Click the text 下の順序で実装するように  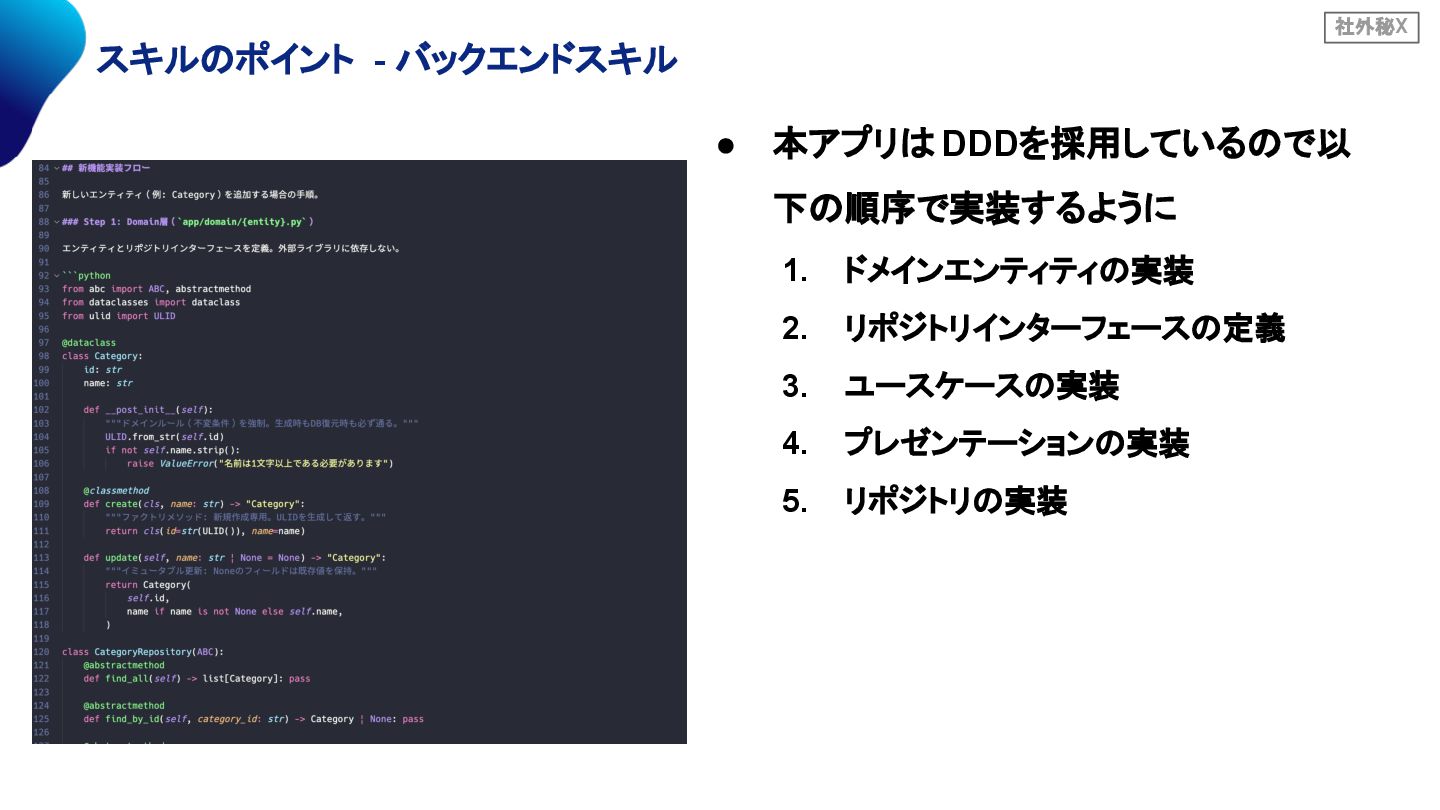coord(974,208)
